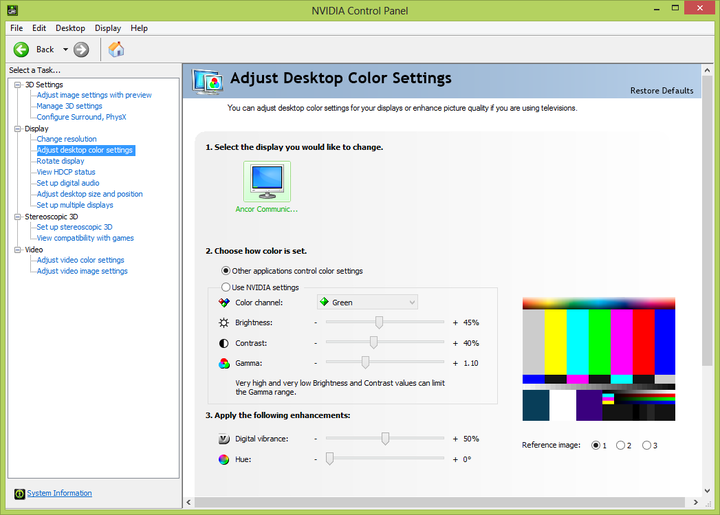Screen dimensions: 720x515
Task: Click the color bars reference image
Action: click(599, 359)
